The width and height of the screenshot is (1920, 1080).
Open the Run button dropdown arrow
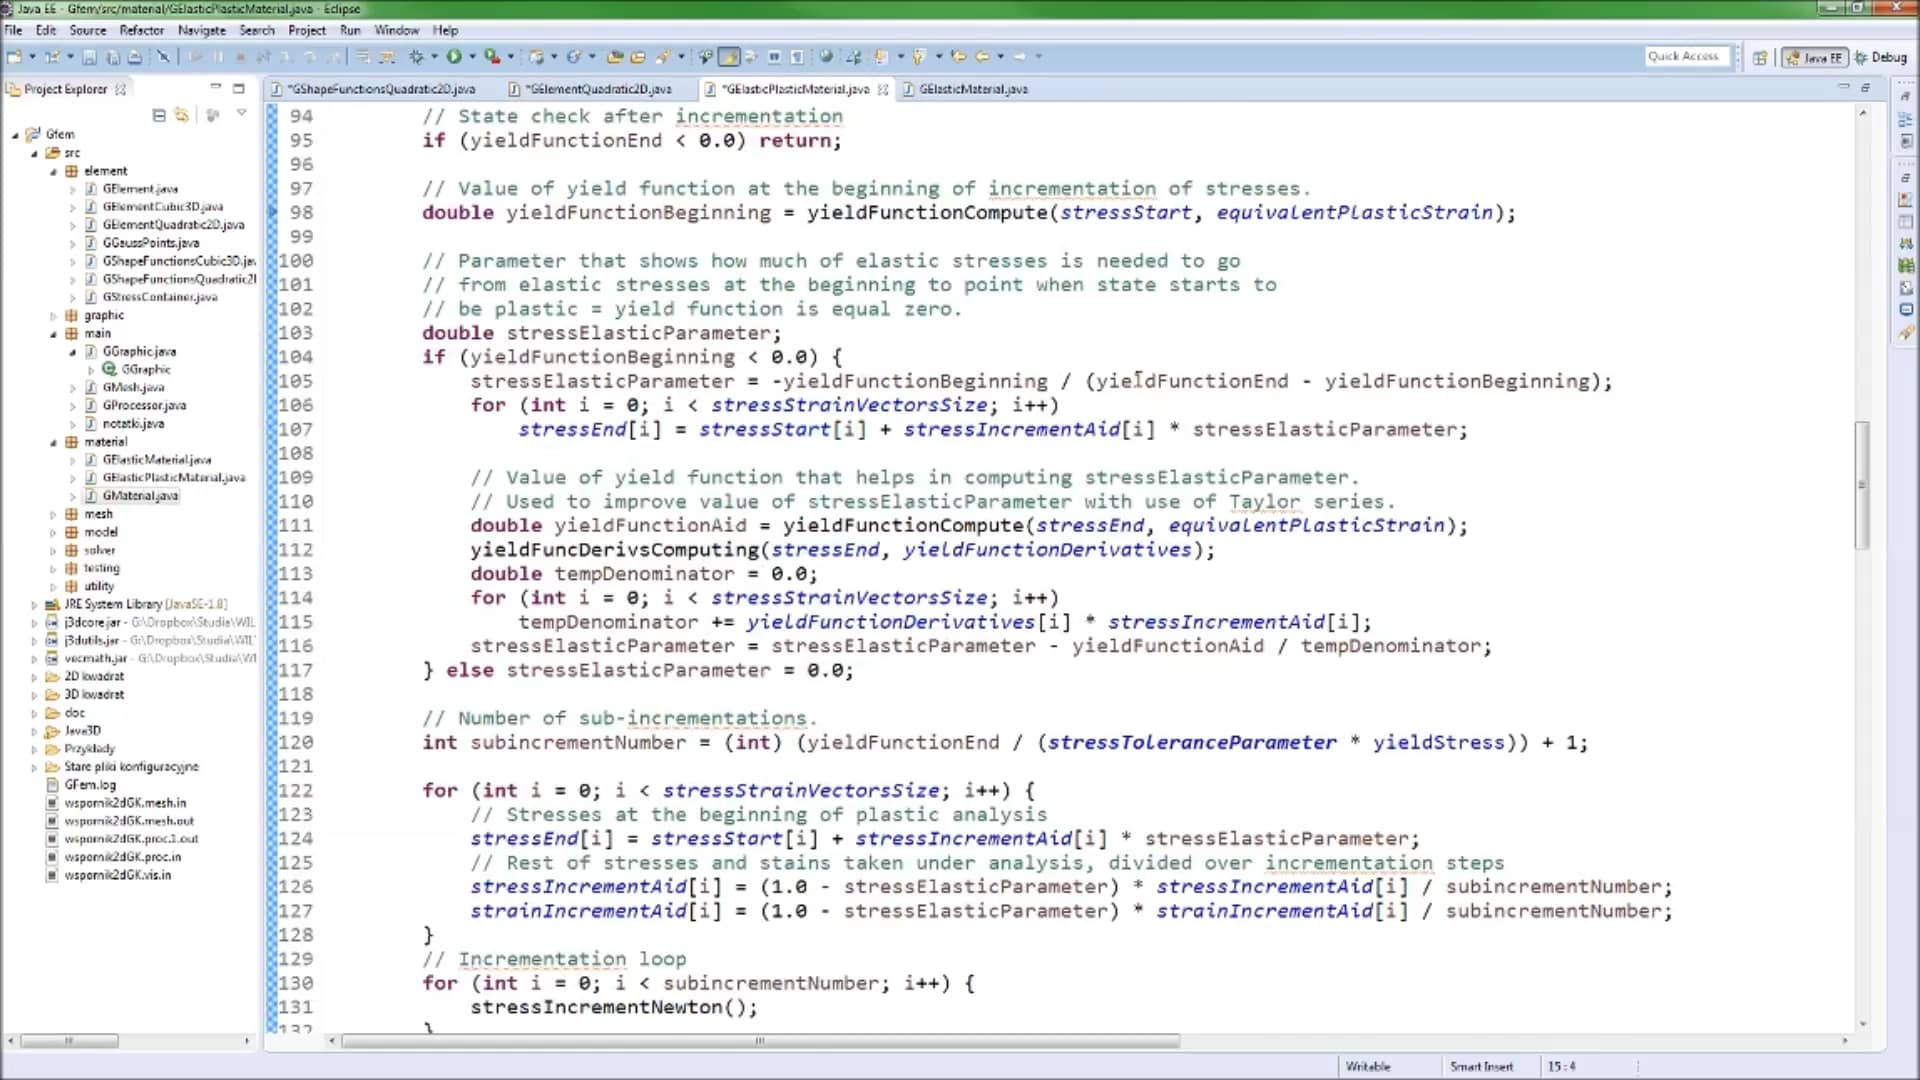[472, 57]
